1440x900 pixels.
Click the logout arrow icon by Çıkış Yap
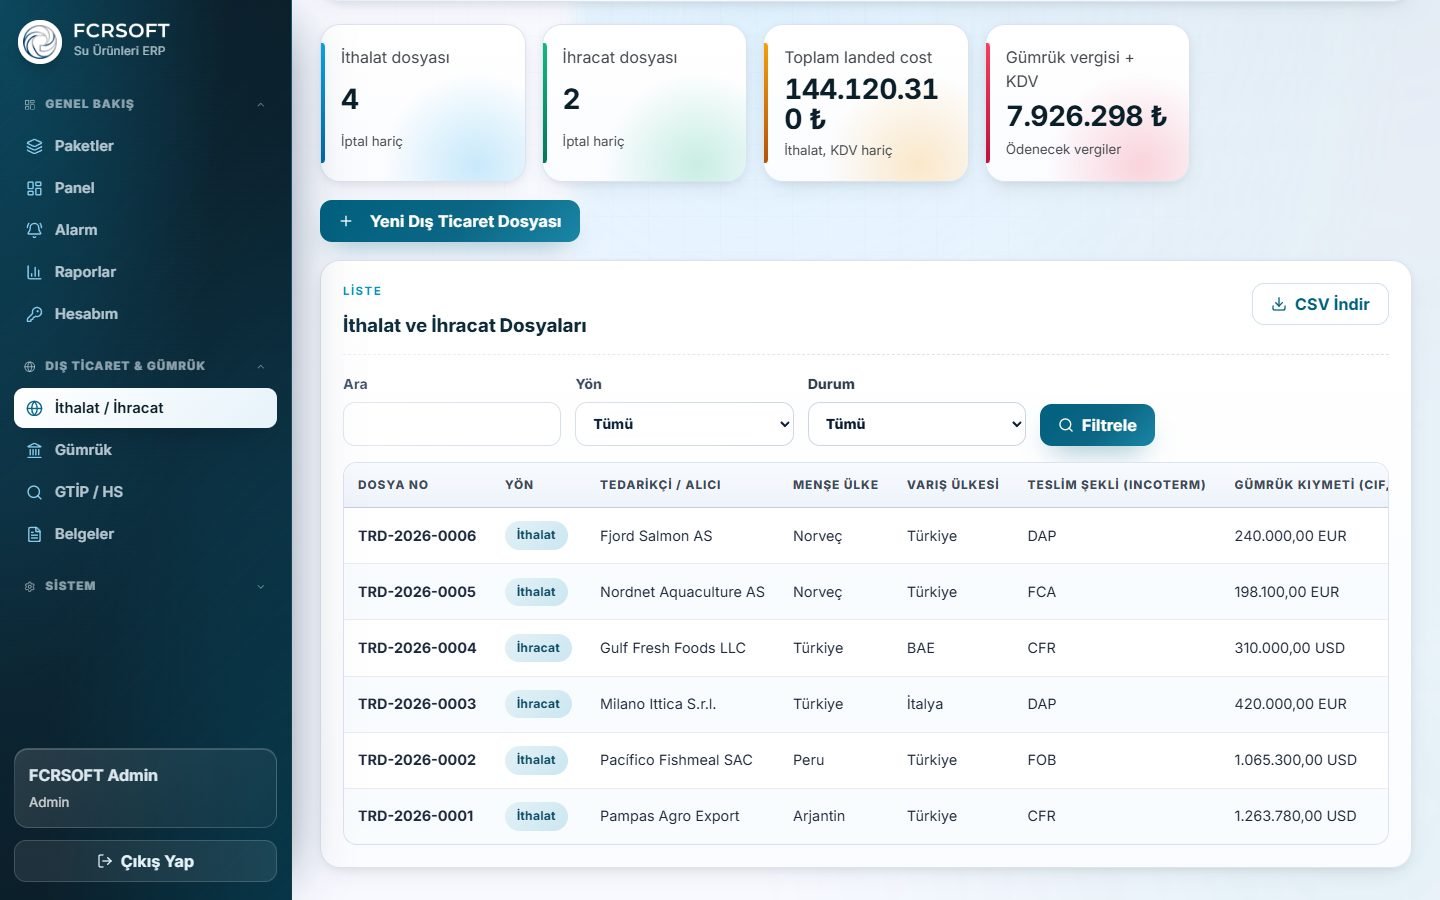point(105,861)
